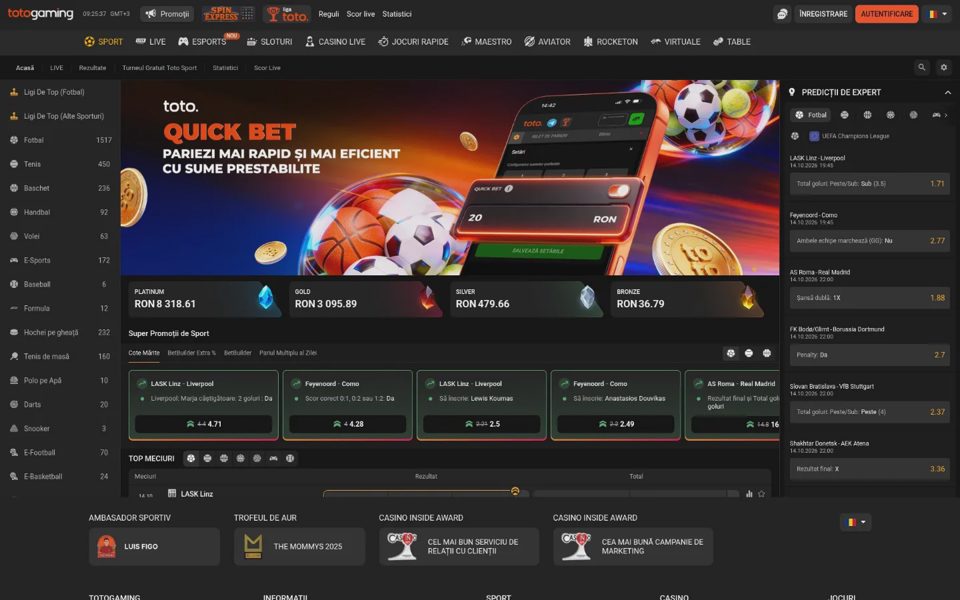The height and width of the screenshot is (600, 960).
Task: Open the LIVE main menu
Action: tap(151, 42)
